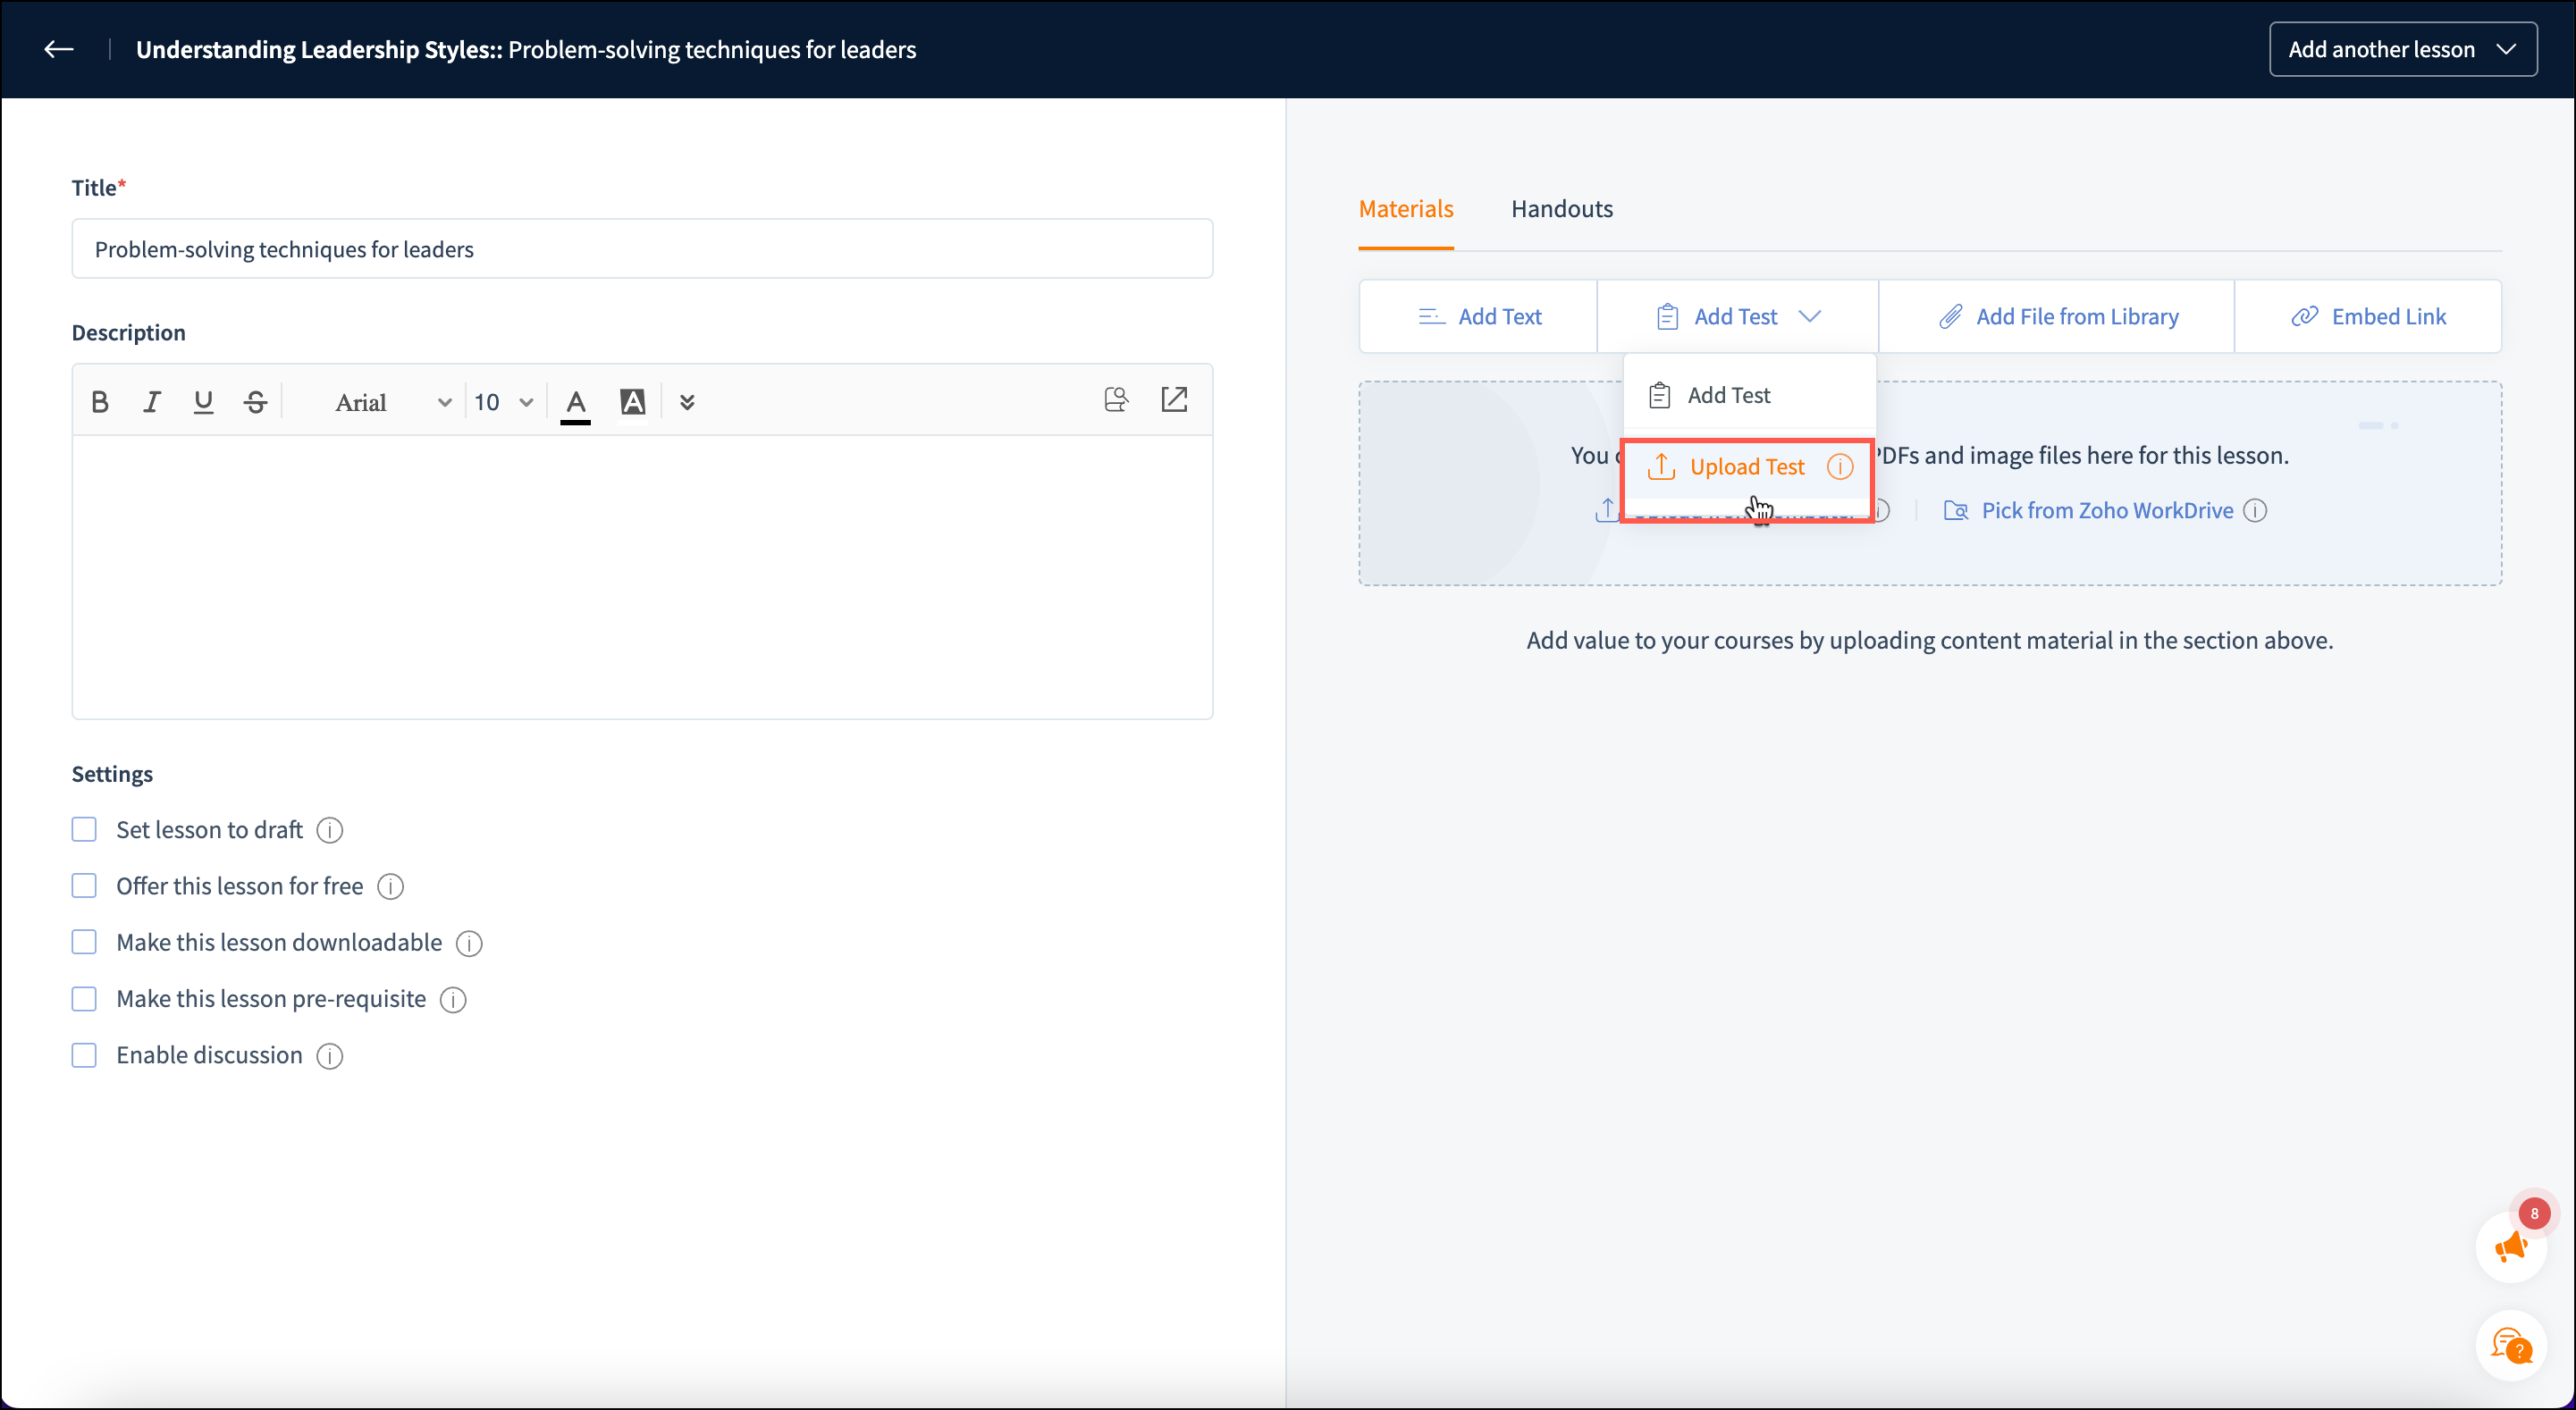Click the back arrow in header

(59, 49)
